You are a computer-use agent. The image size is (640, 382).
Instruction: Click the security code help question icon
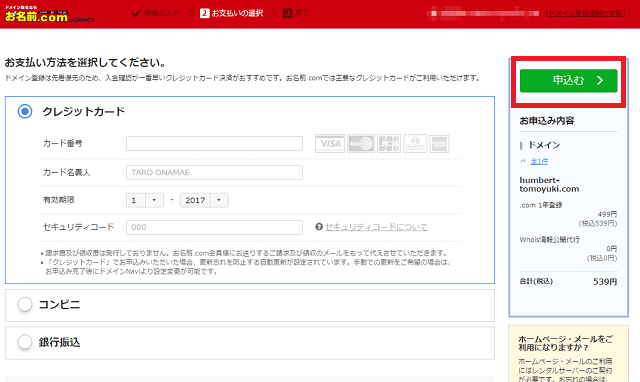319,227
